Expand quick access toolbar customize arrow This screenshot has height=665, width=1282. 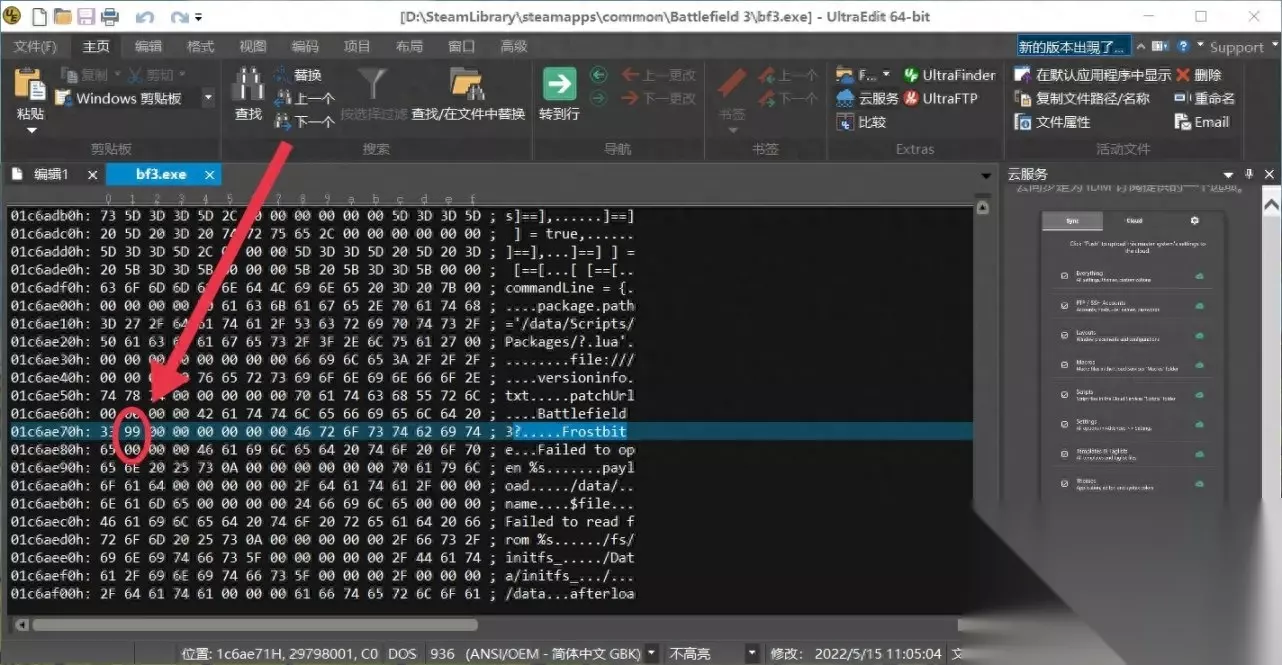point(199,18)
